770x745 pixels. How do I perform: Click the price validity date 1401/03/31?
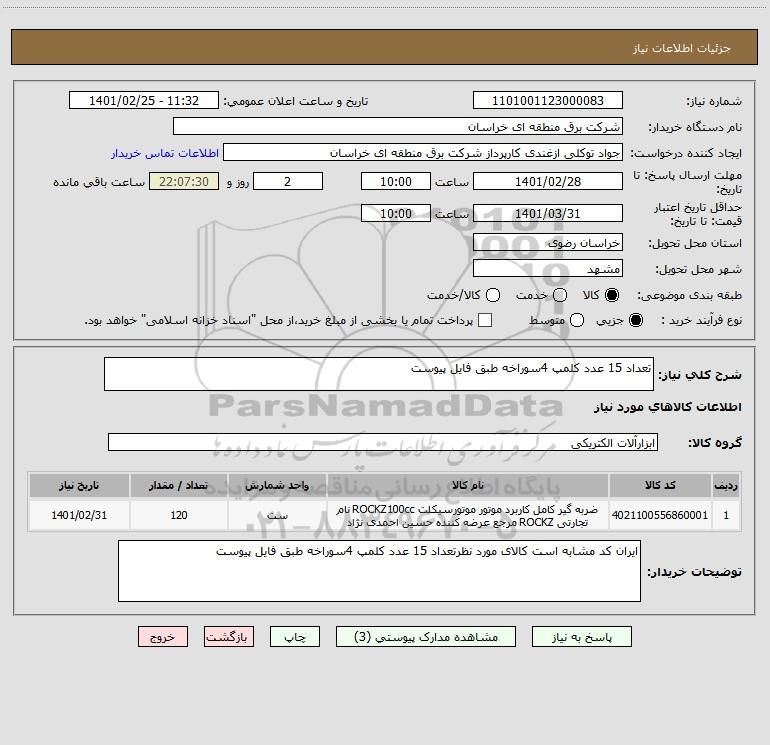(x=548, y=213)
